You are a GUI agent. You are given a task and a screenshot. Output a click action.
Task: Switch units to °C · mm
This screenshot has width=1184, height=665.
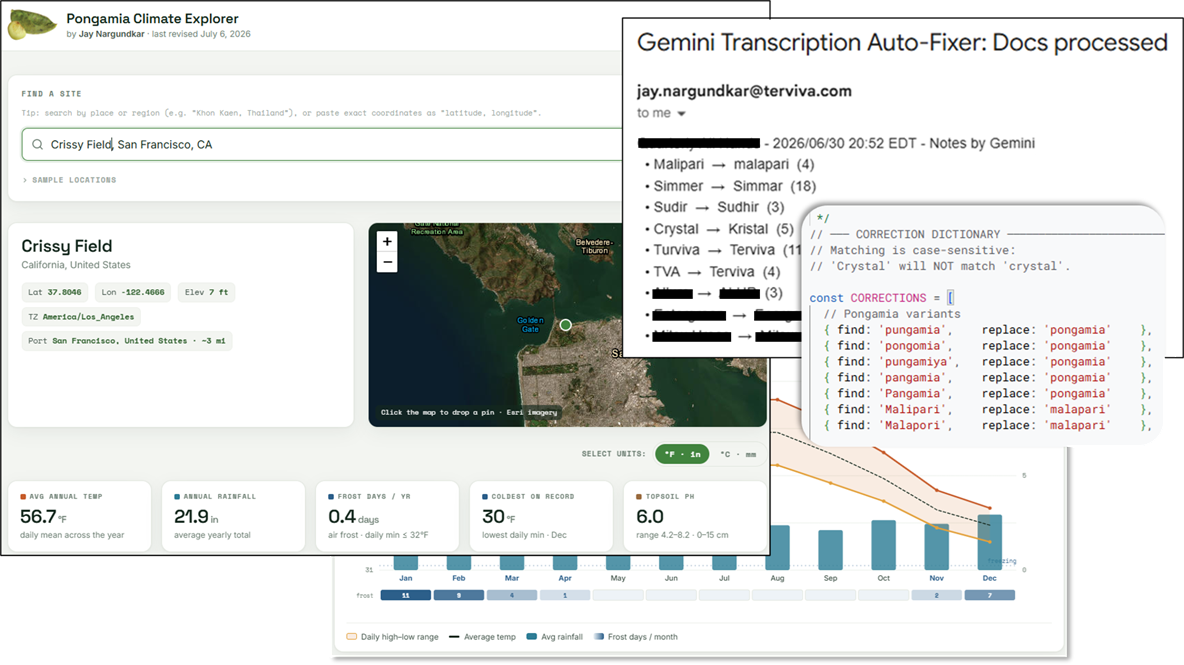[738, 454]
